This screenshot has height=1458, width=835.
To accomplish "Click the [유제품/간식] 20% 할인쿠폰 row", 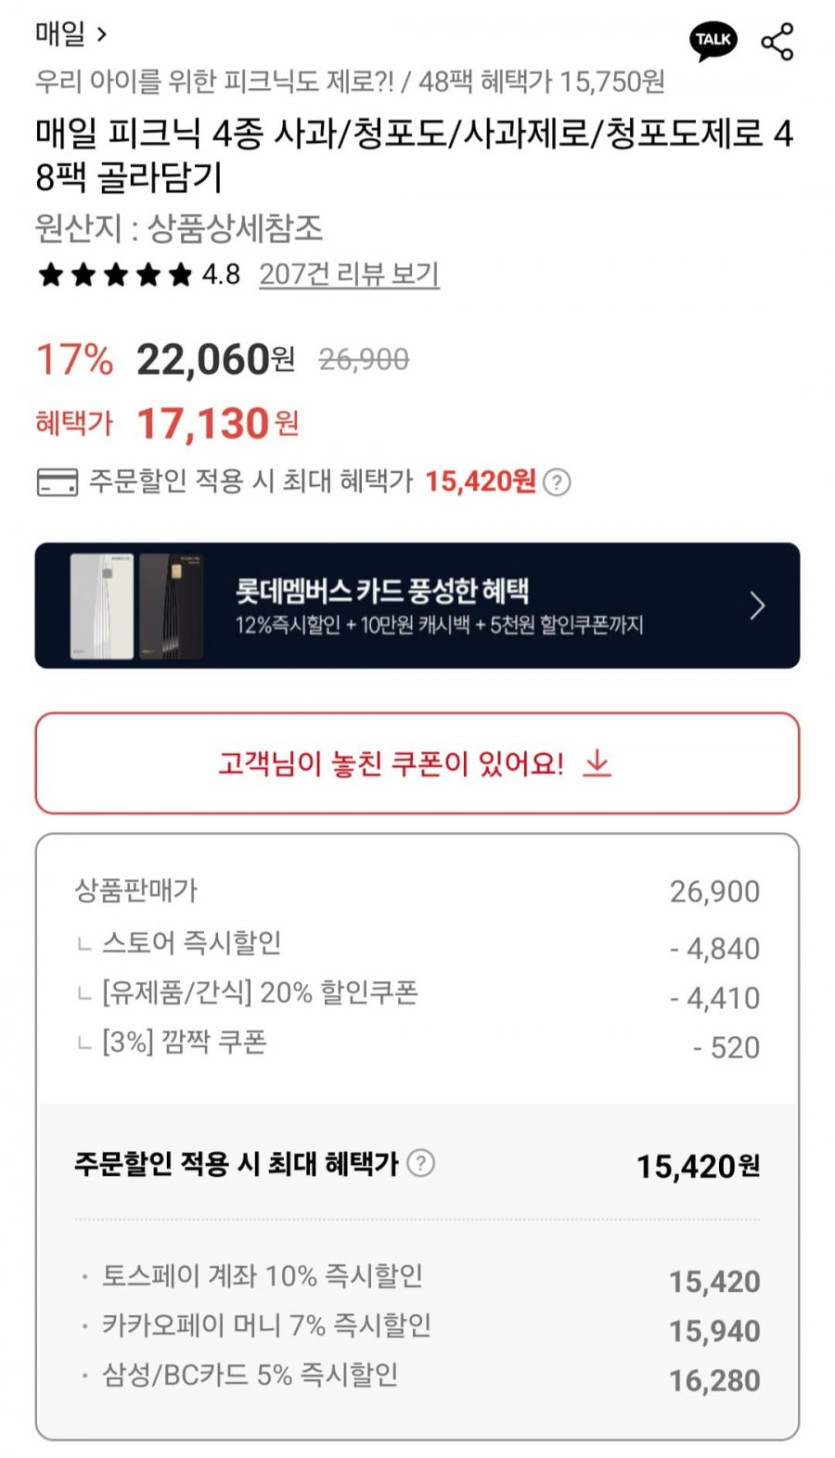I will (x=260, y=994).
